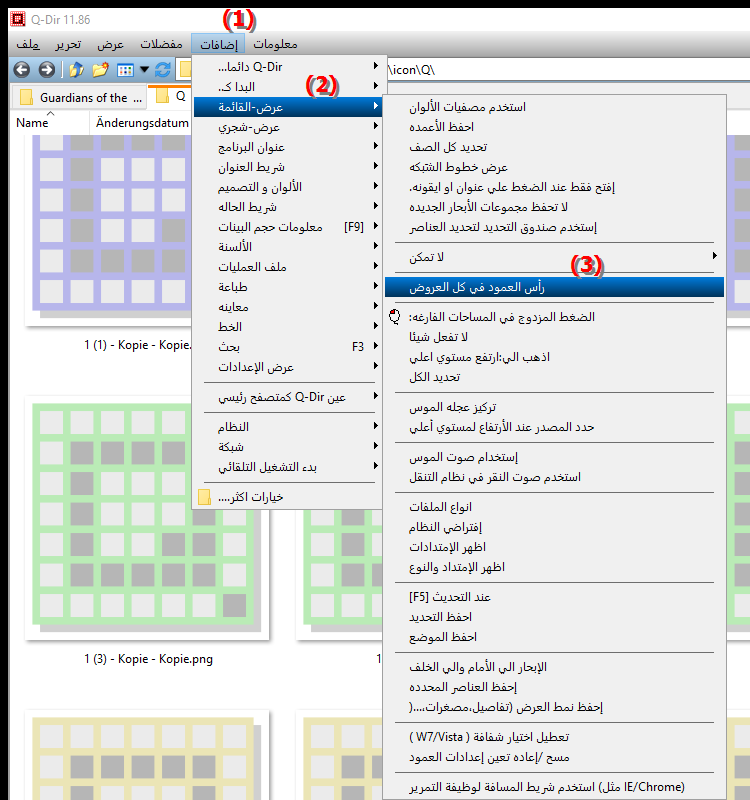This screenshot has width=750, height=800.
Task: Click the mouse icon beside الضغط المزدوج
Action: click(x=394, y=317)
